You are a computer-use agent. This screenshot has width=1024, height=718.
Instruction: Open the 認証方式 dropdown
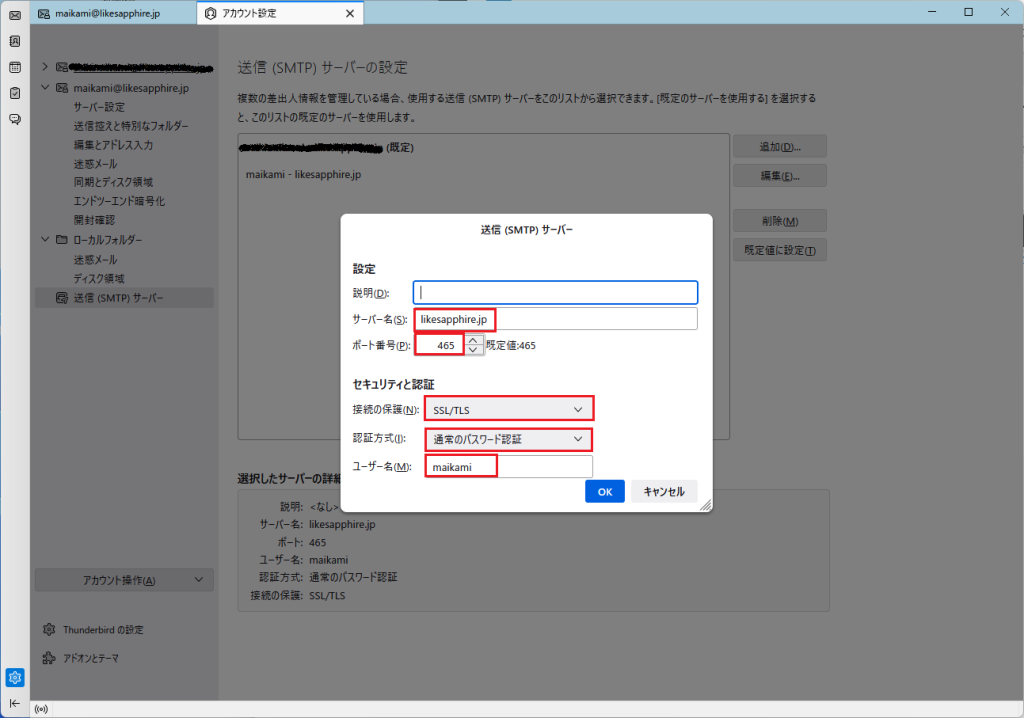[x=509, y=439]
